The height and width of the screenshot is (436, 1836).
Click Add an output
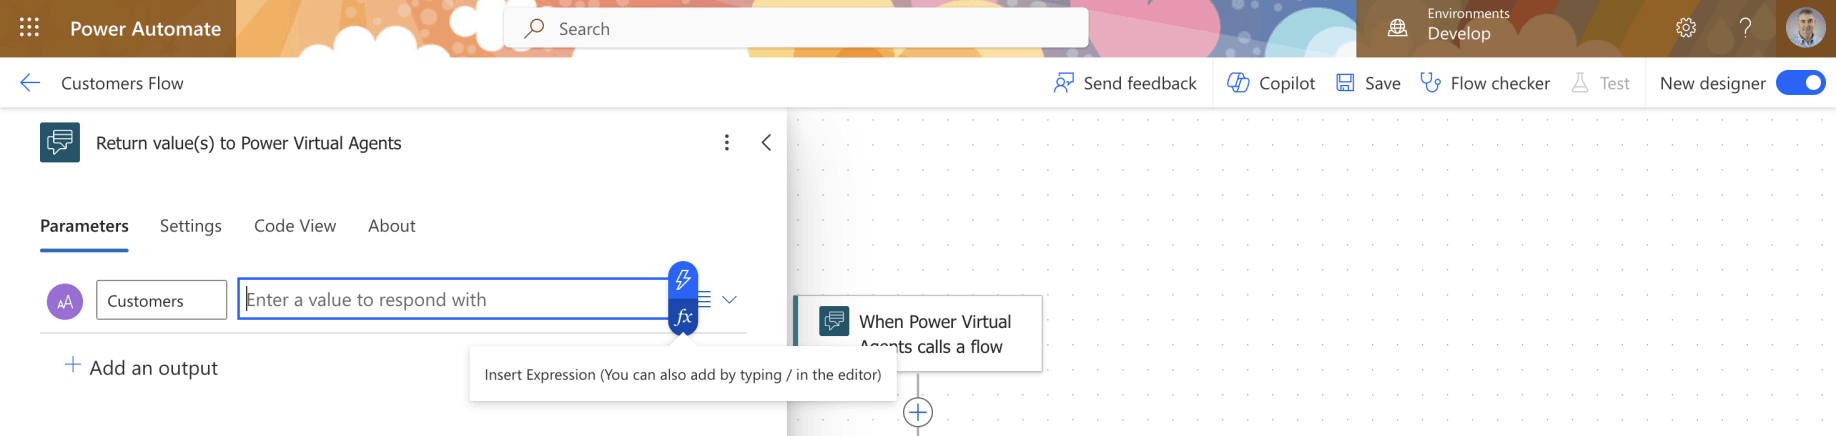click(x=141, y=367)
